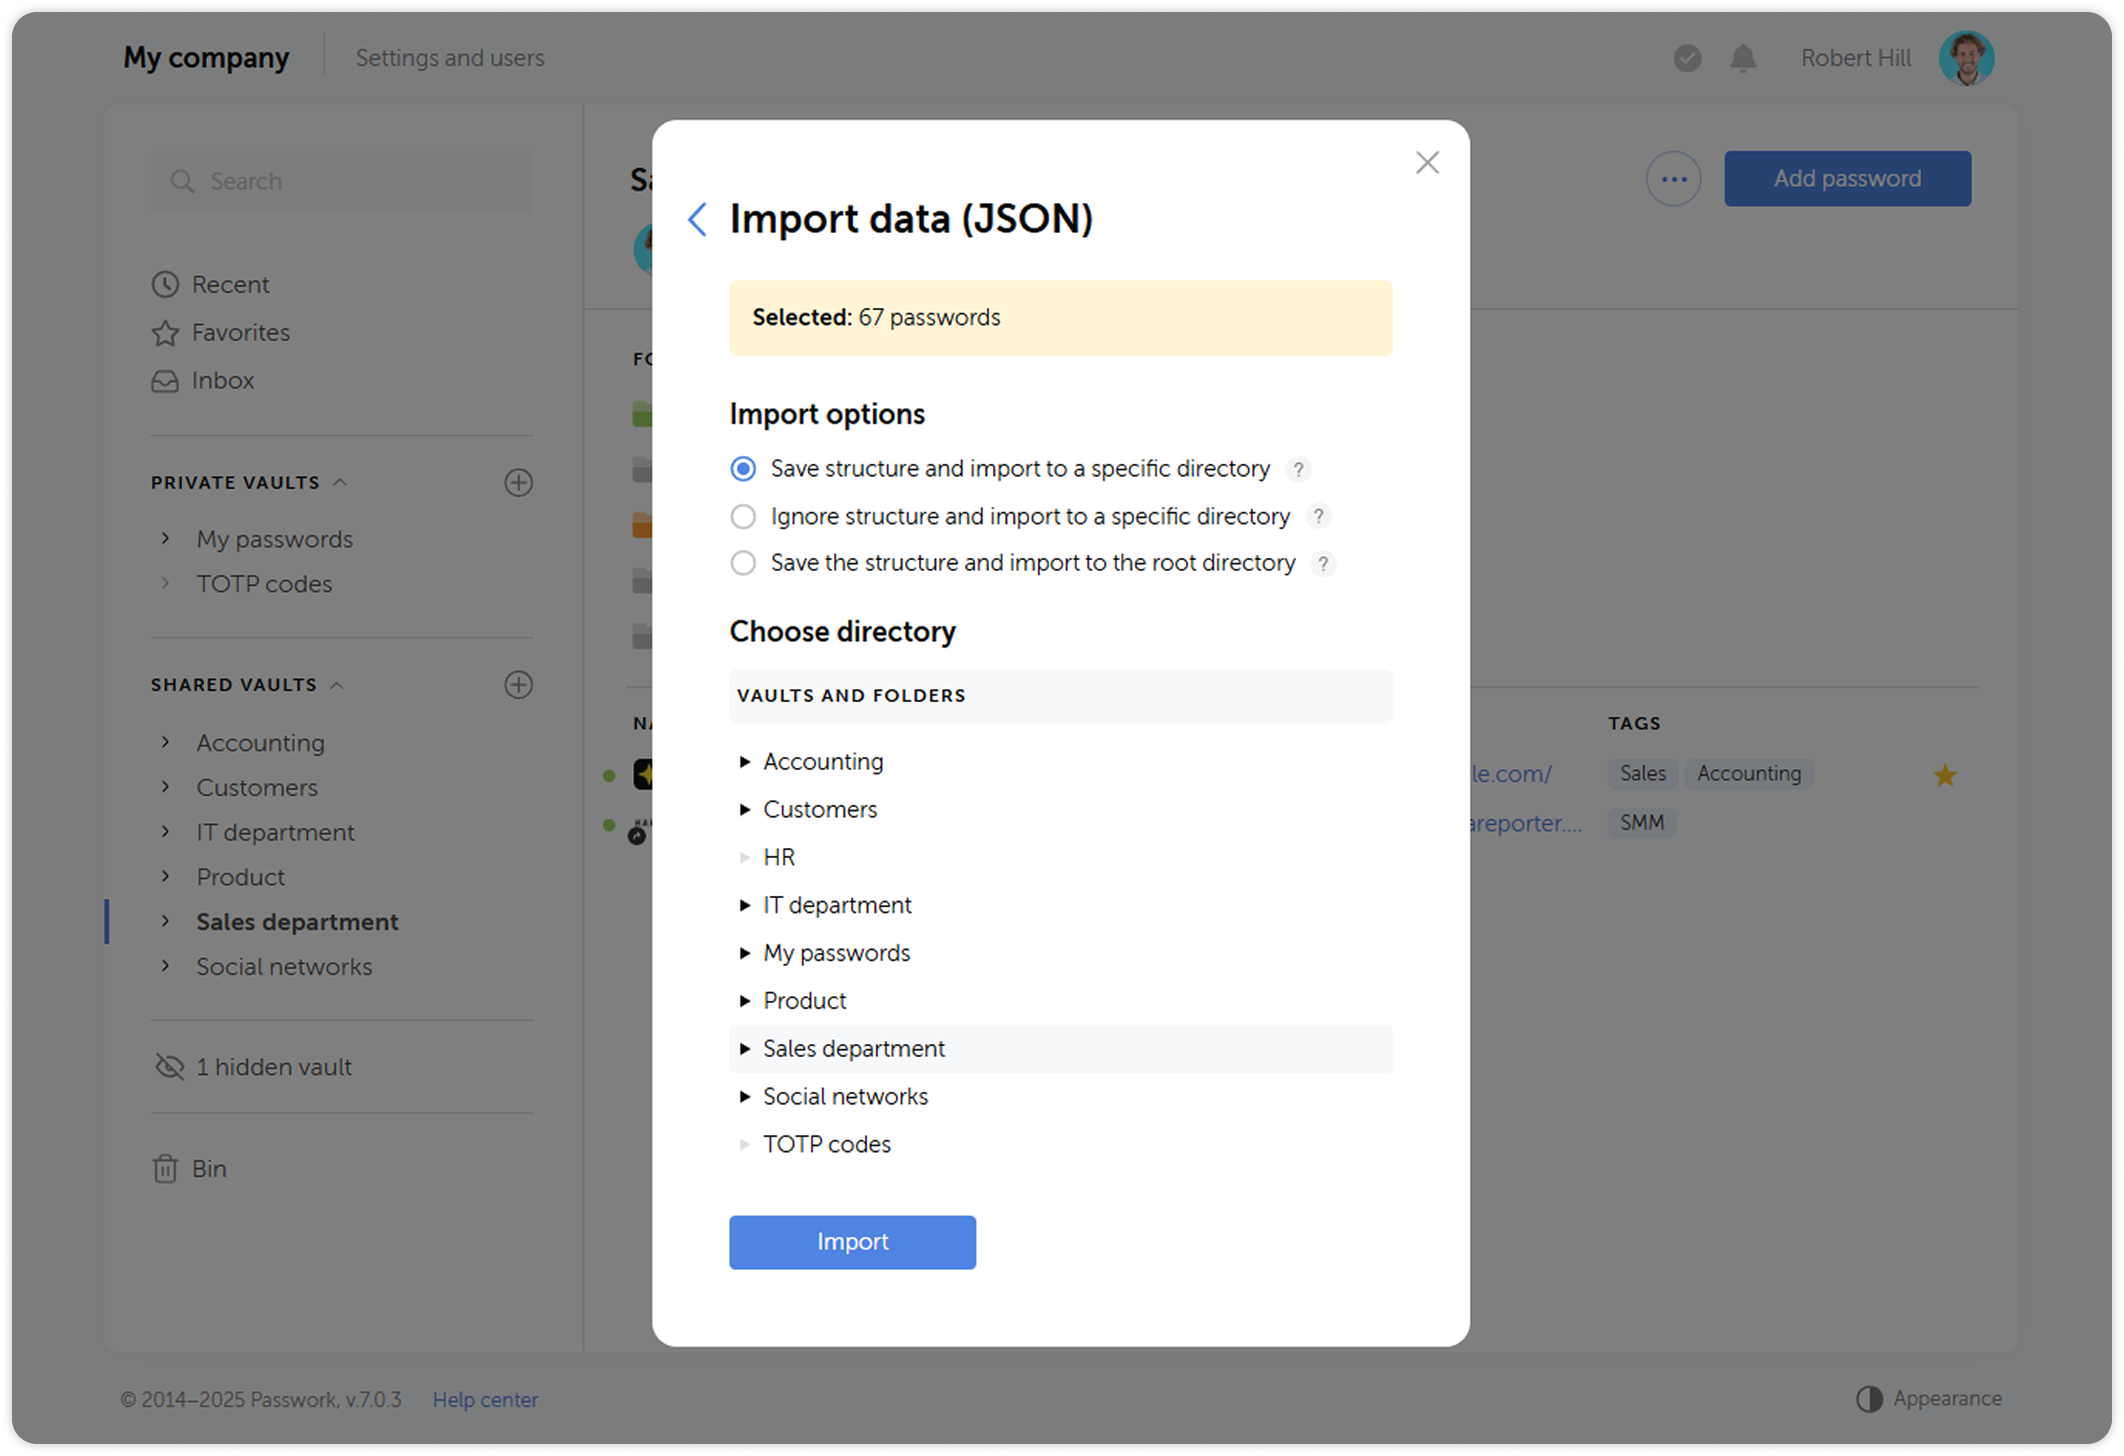Screen dimensions: 2124x1456
Task: Expand the TOTP codes folder
Action: tap(745, 1144)
